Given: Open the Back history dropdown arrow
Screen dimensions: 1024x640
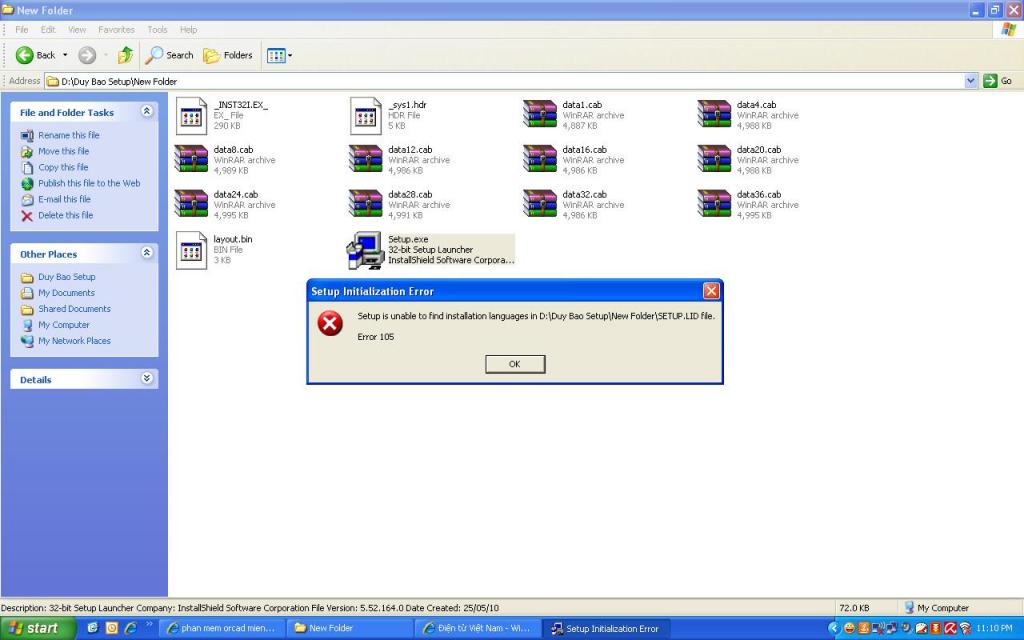Looking at the screenshot, I should tap(65, 56).
